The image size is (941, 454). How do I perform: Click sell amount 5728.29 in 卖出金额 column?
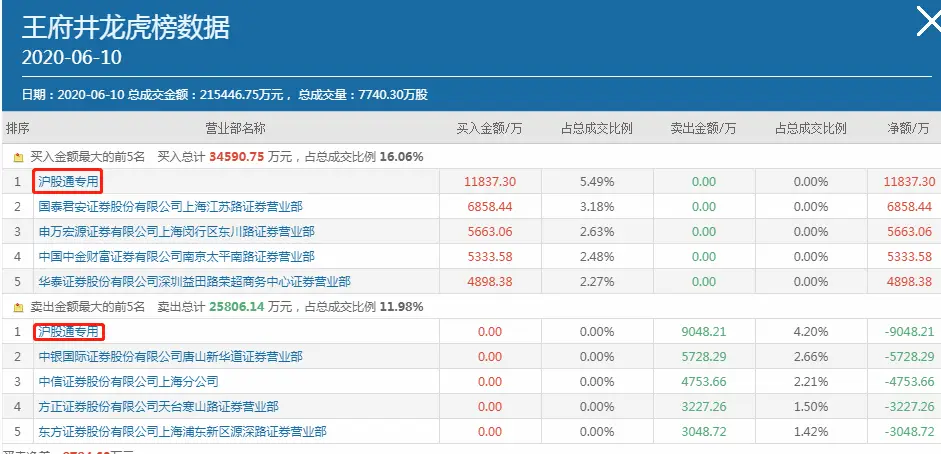tap(704, 357)
